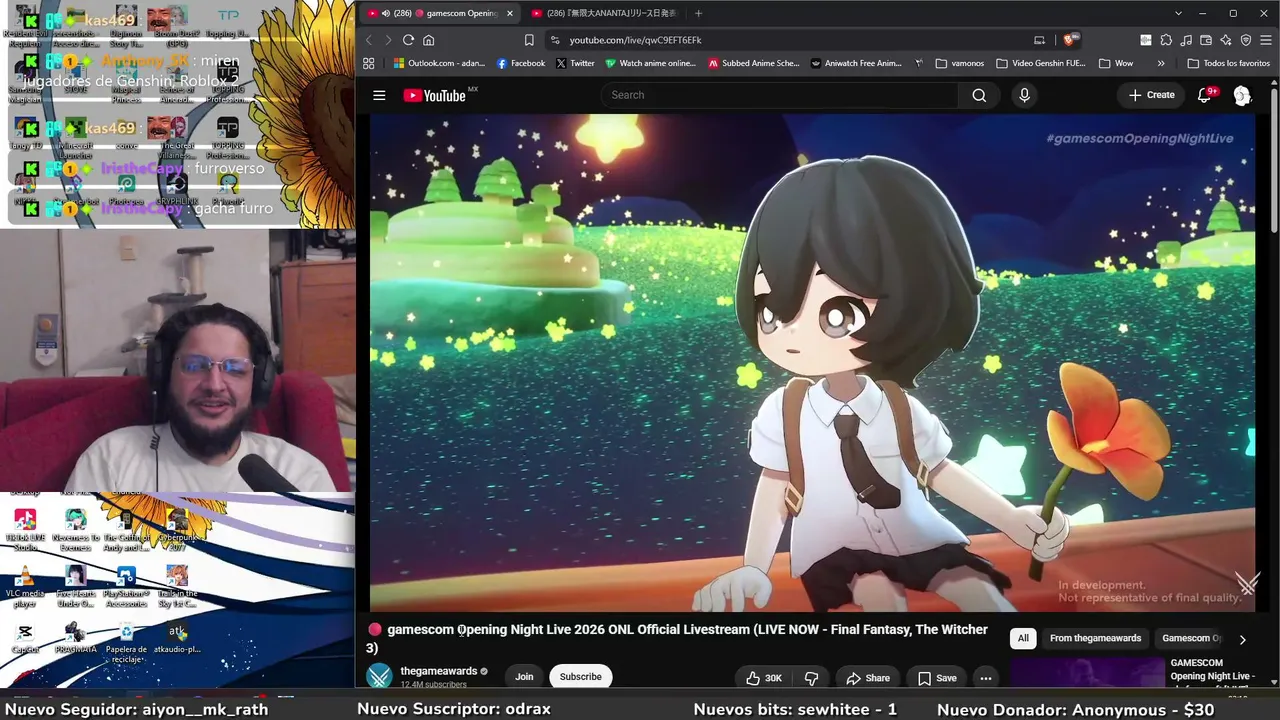Open the vamonos bookmarks folder
This screenshot has height=720, width=1280.
[960, 63]
